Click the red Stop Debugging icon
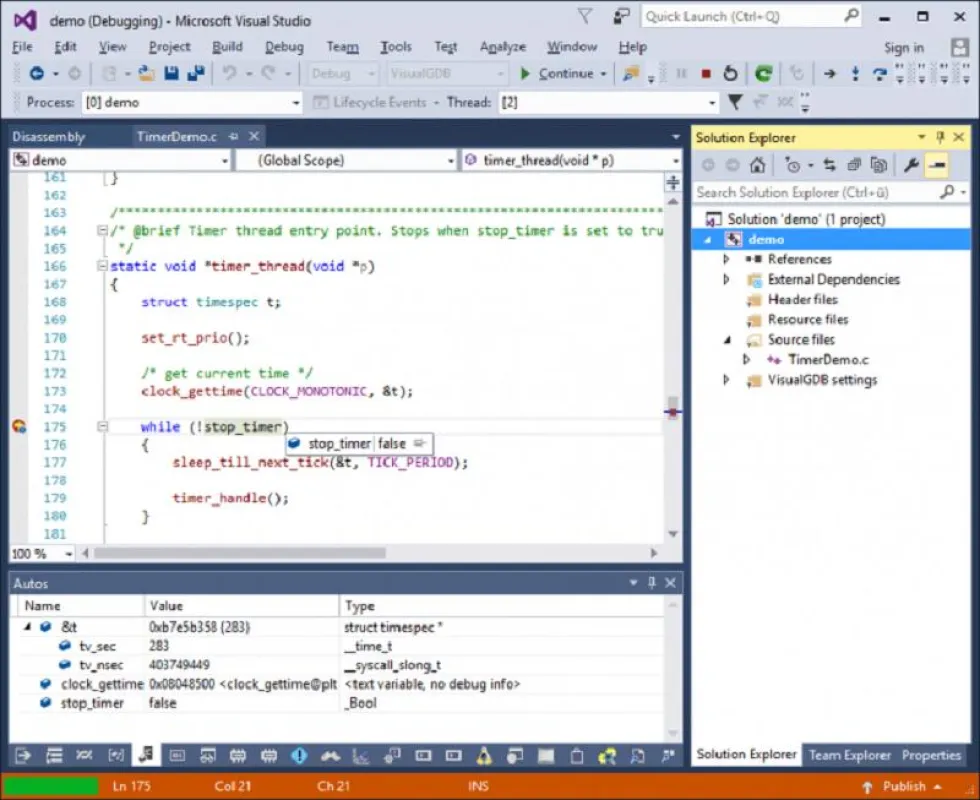The width and height of the screenshot is (980, 800). [706, 74]
